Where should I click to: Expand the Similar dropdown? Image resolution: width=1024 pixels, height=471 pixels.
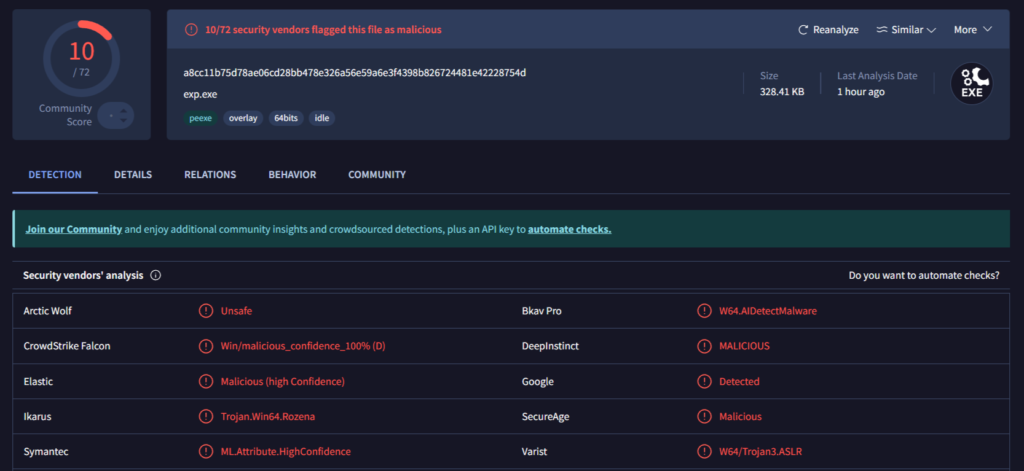905,30
